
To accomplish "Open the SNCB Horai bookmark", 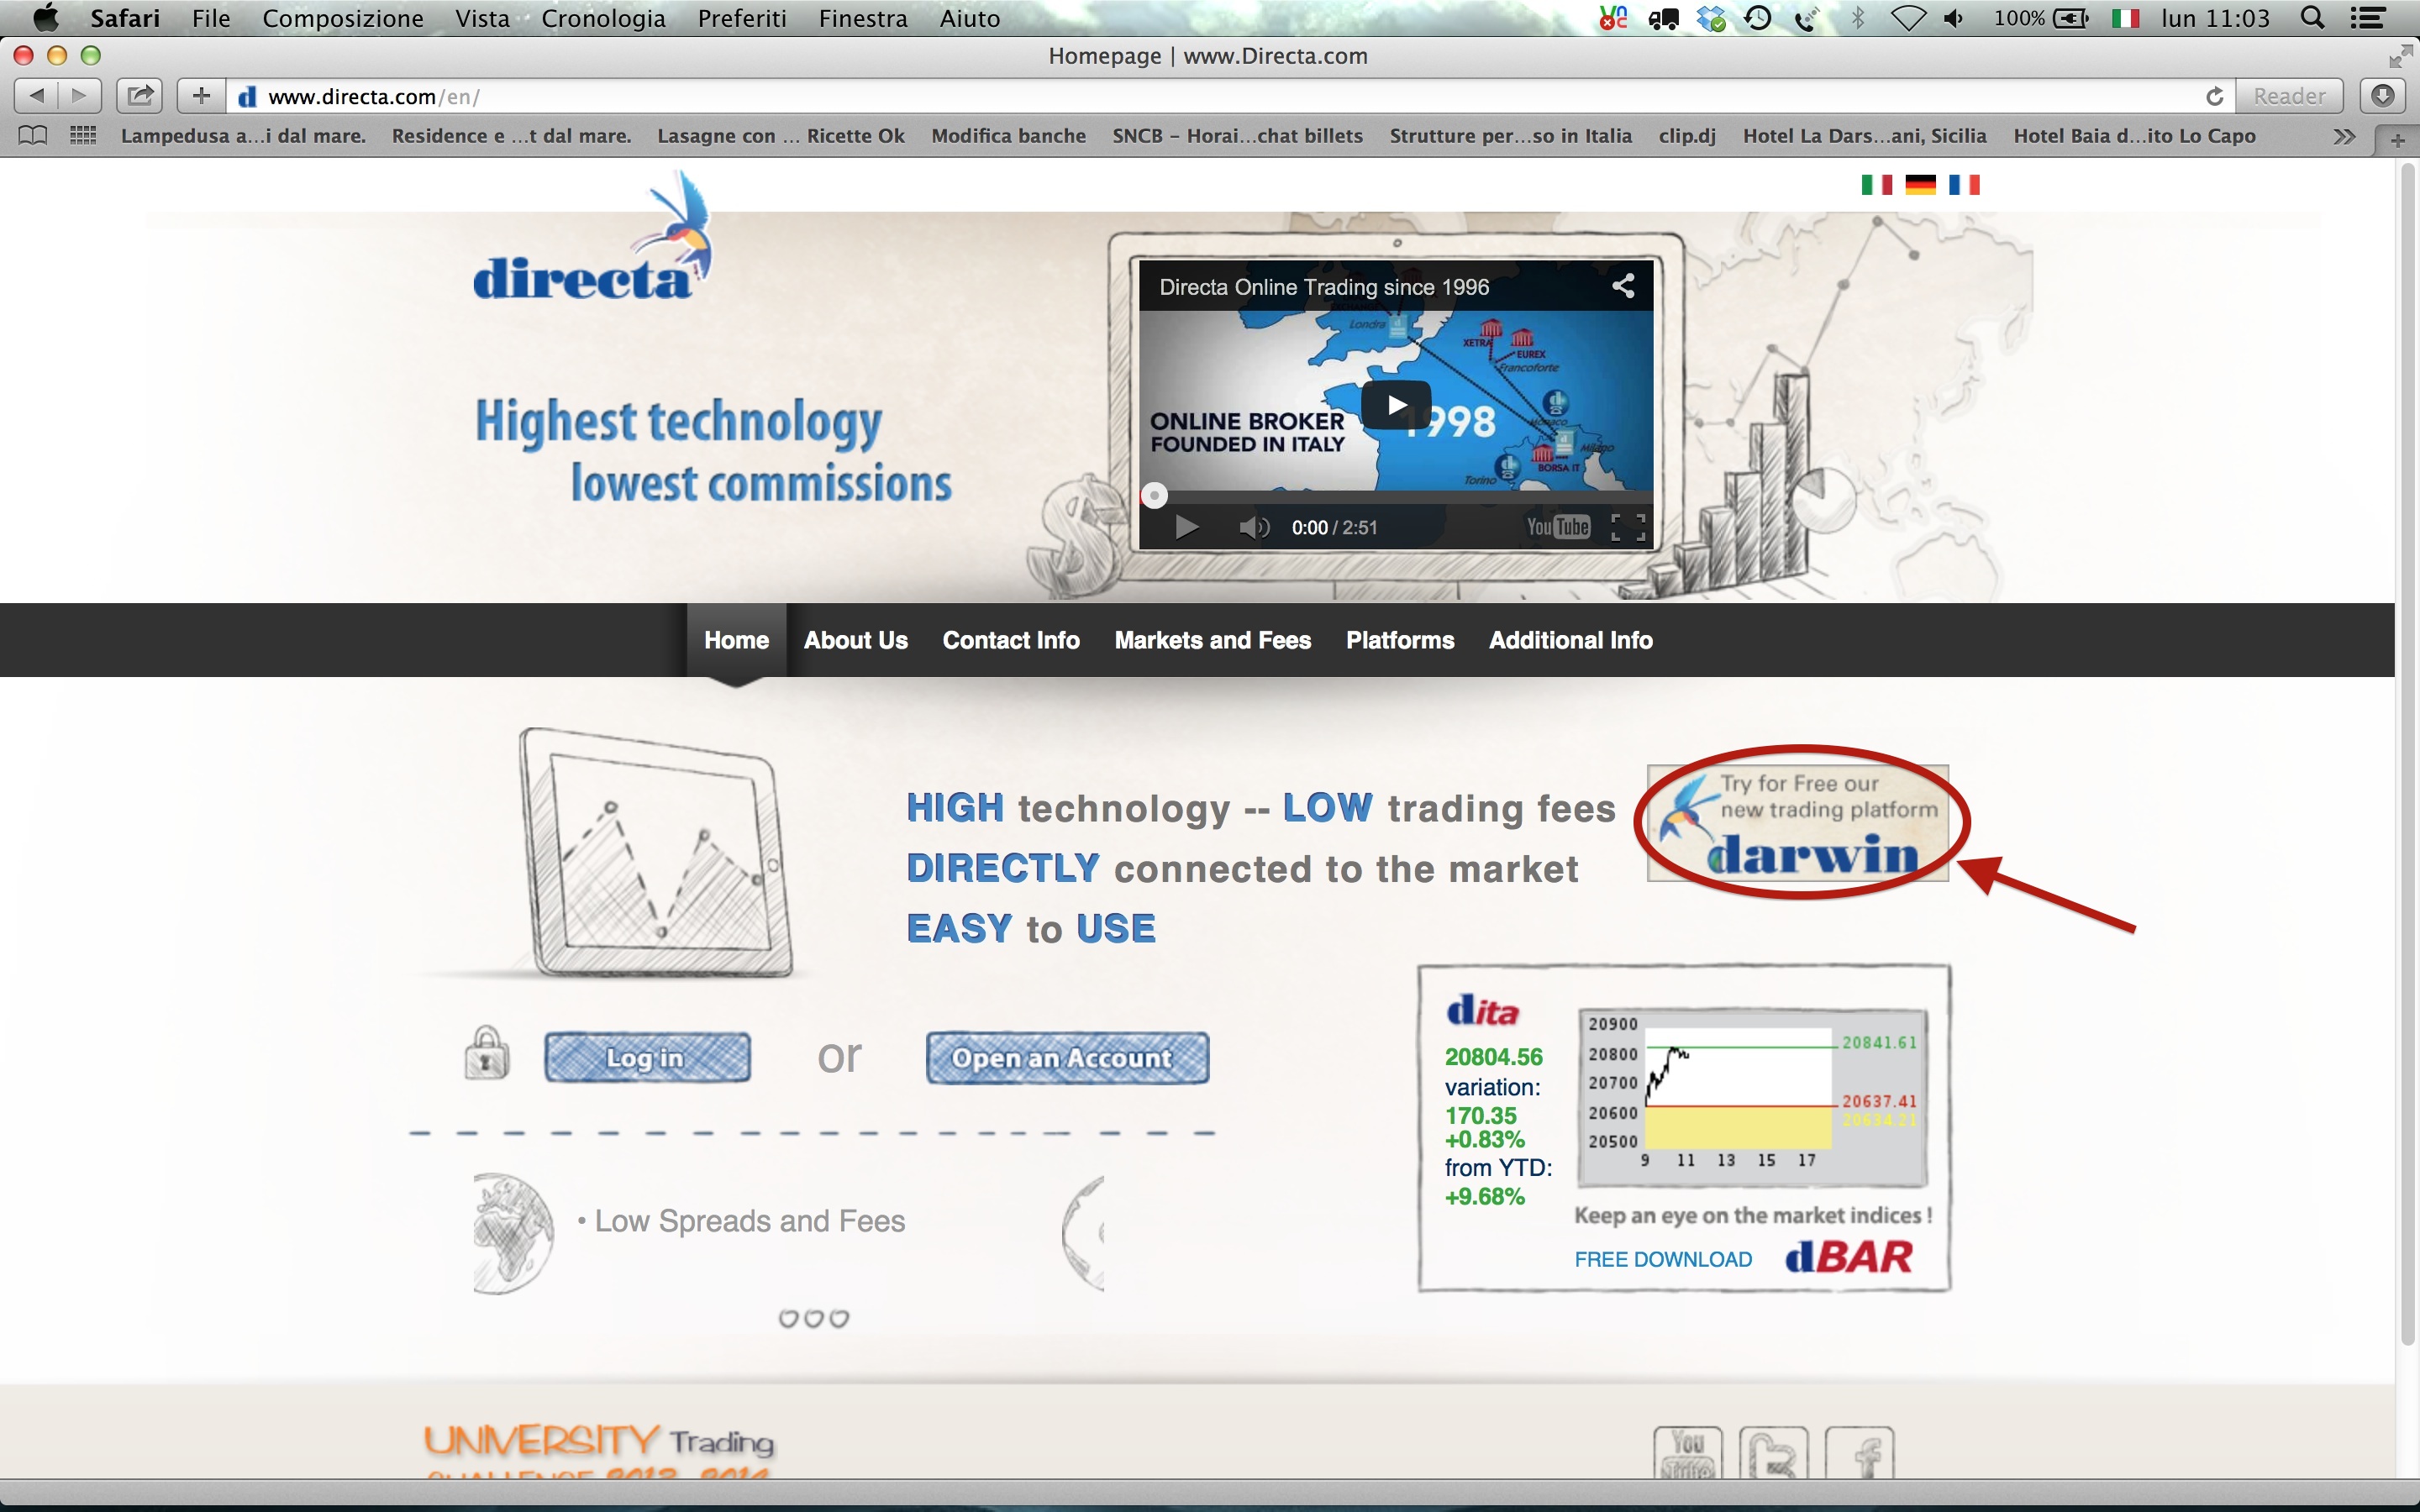I will pos(1237,135).
